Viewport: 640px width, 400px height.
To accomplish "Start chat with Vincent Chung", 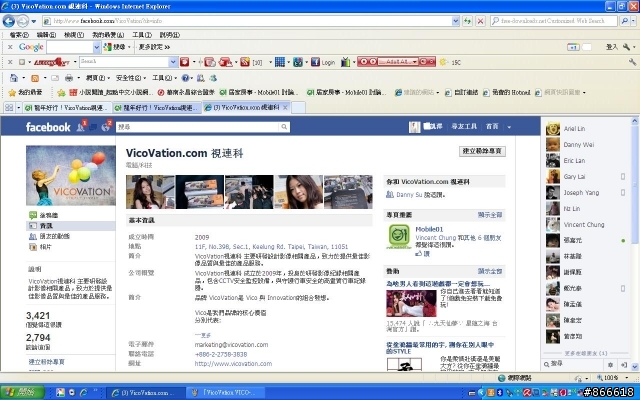I will coord(584,224).
